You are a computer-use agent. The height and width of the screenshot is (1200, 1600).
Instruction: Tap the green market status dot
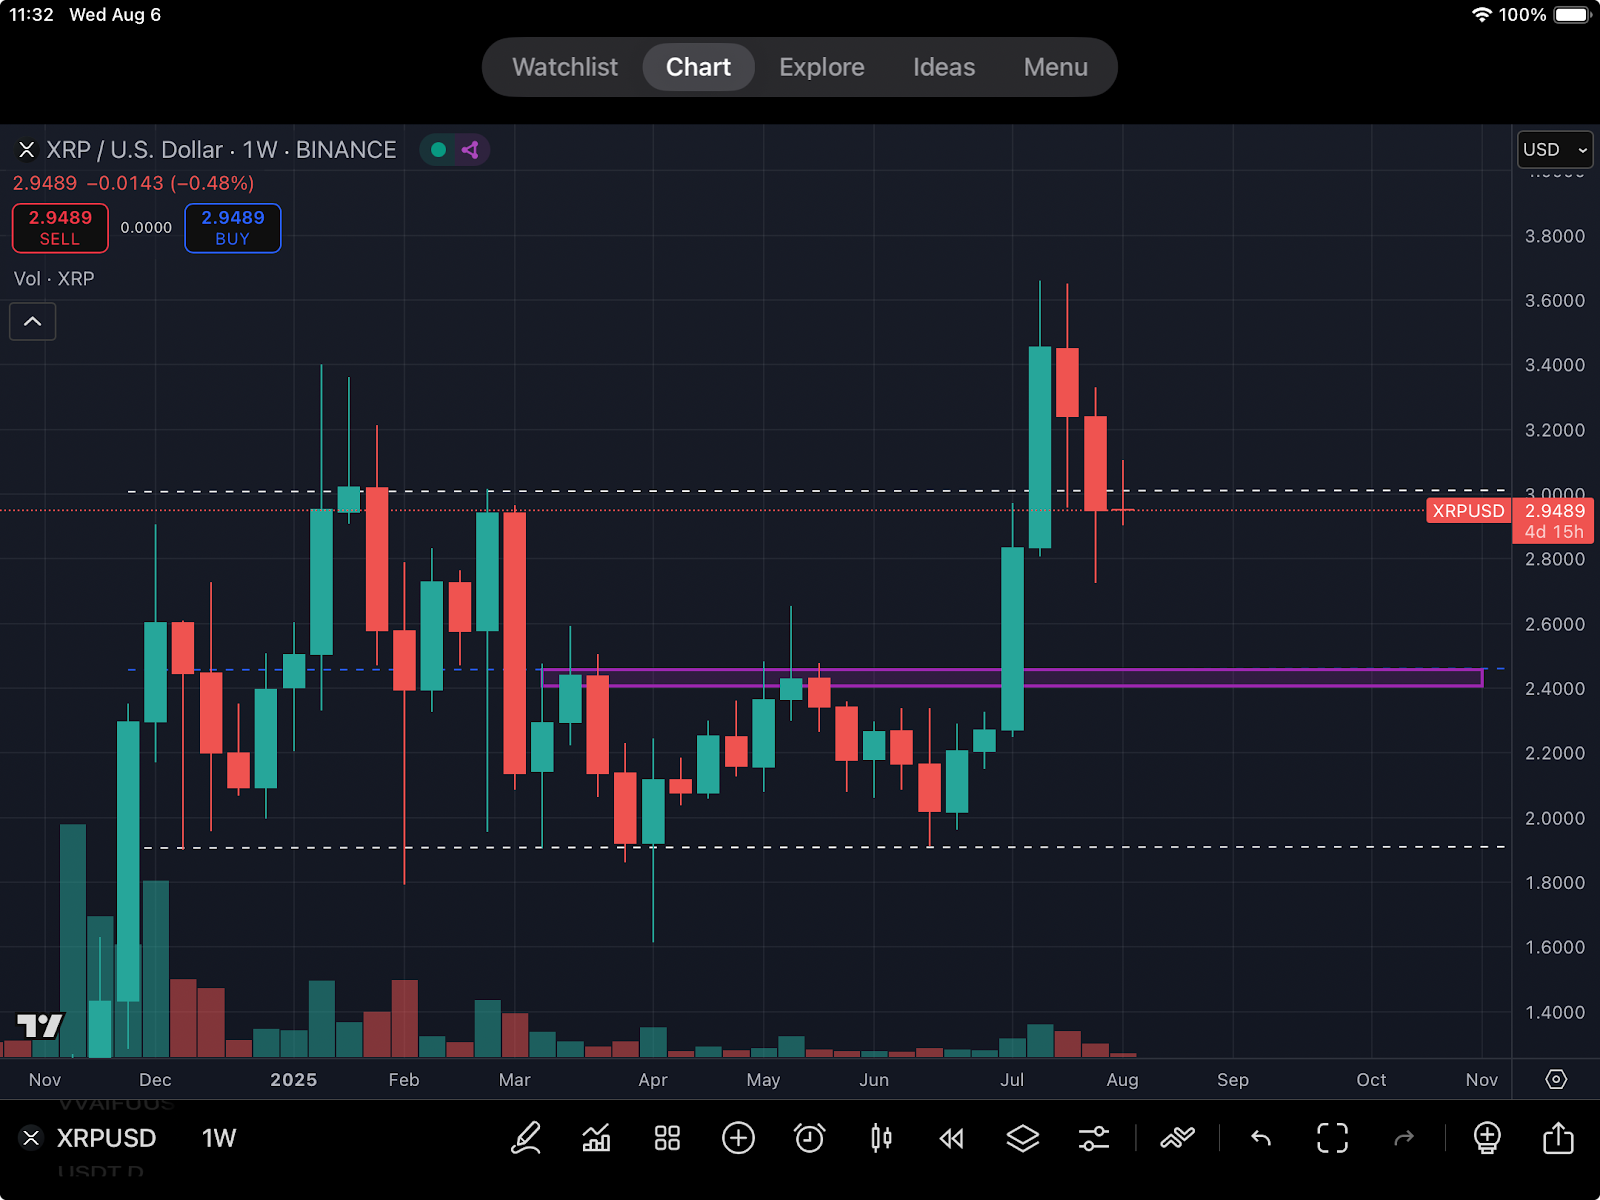(438, 150)
